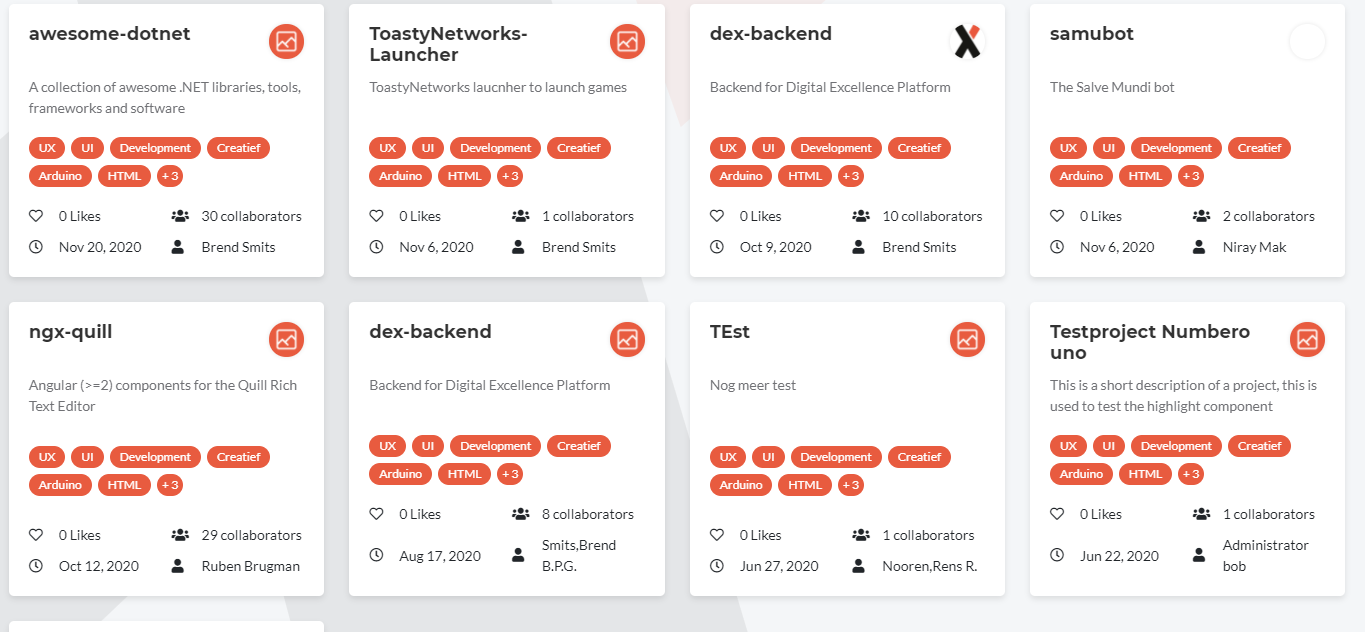The image size is (1365, 632).
Task: Expand the +3 tags on dex-backend card
Action: (851, 176)
